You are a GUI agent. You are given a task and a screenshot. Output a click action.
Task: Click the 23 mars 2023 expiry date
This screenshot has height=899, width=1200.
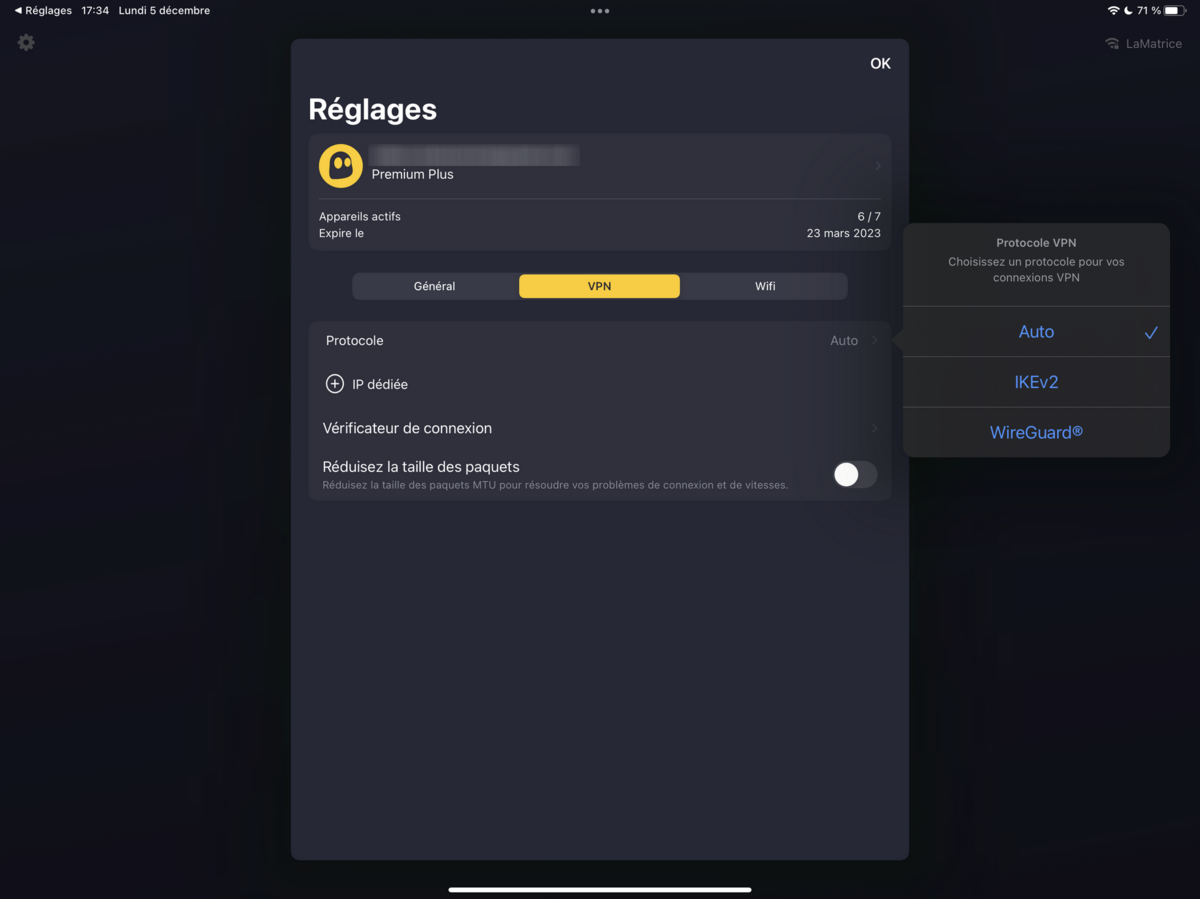[844, 234]
